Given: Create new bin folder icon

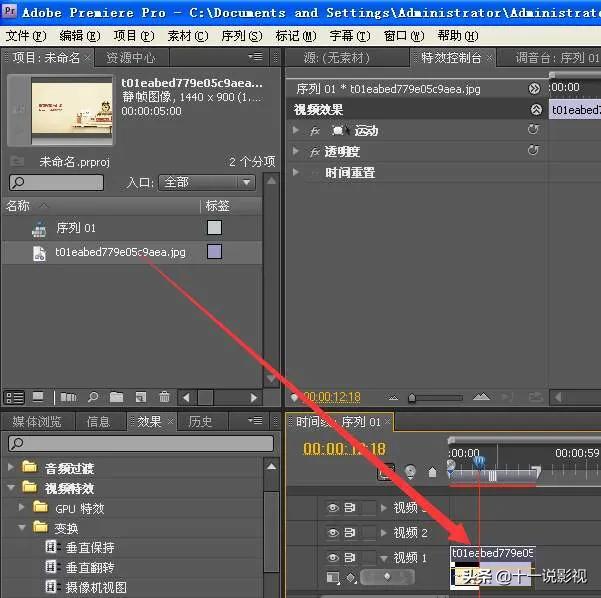Looking at the screenshot, I should click(x=116, y=397).
